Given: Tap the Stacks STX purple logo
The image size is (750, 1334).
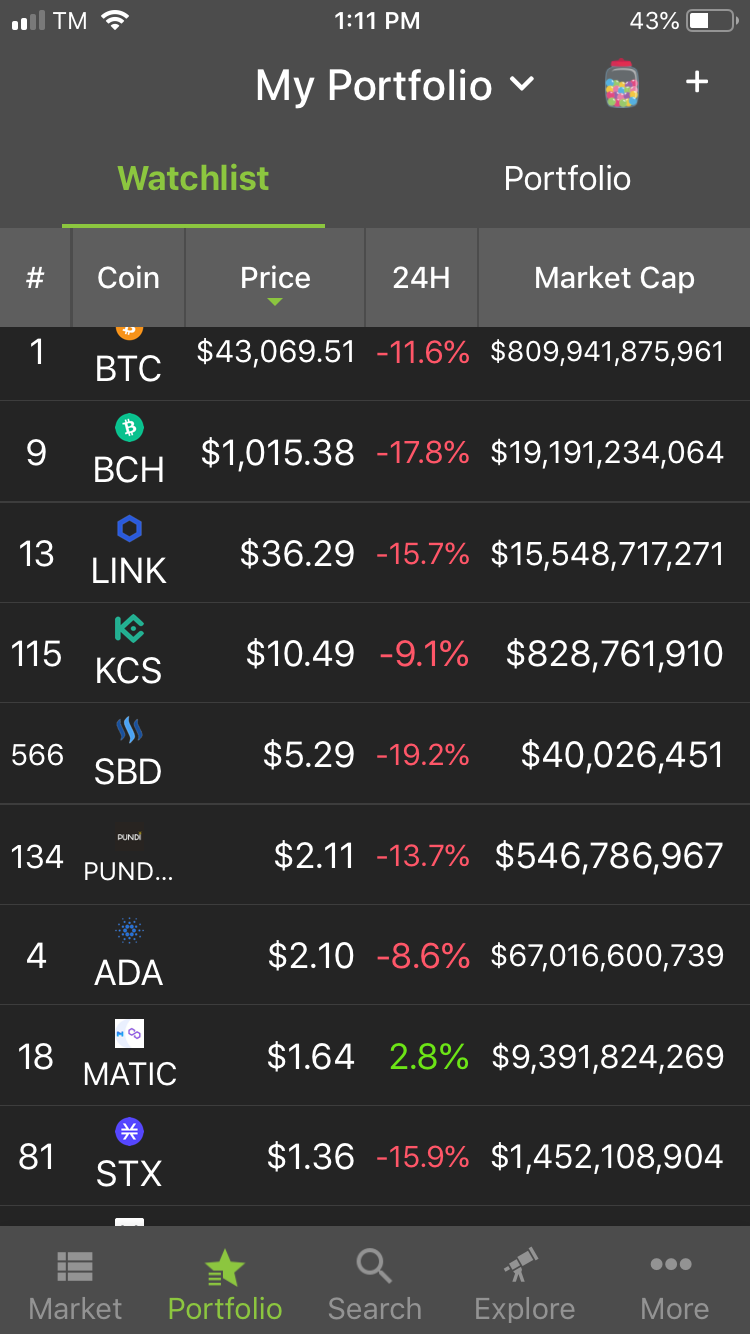Looking at the screenshot, I should click(x=129, y=1132).
